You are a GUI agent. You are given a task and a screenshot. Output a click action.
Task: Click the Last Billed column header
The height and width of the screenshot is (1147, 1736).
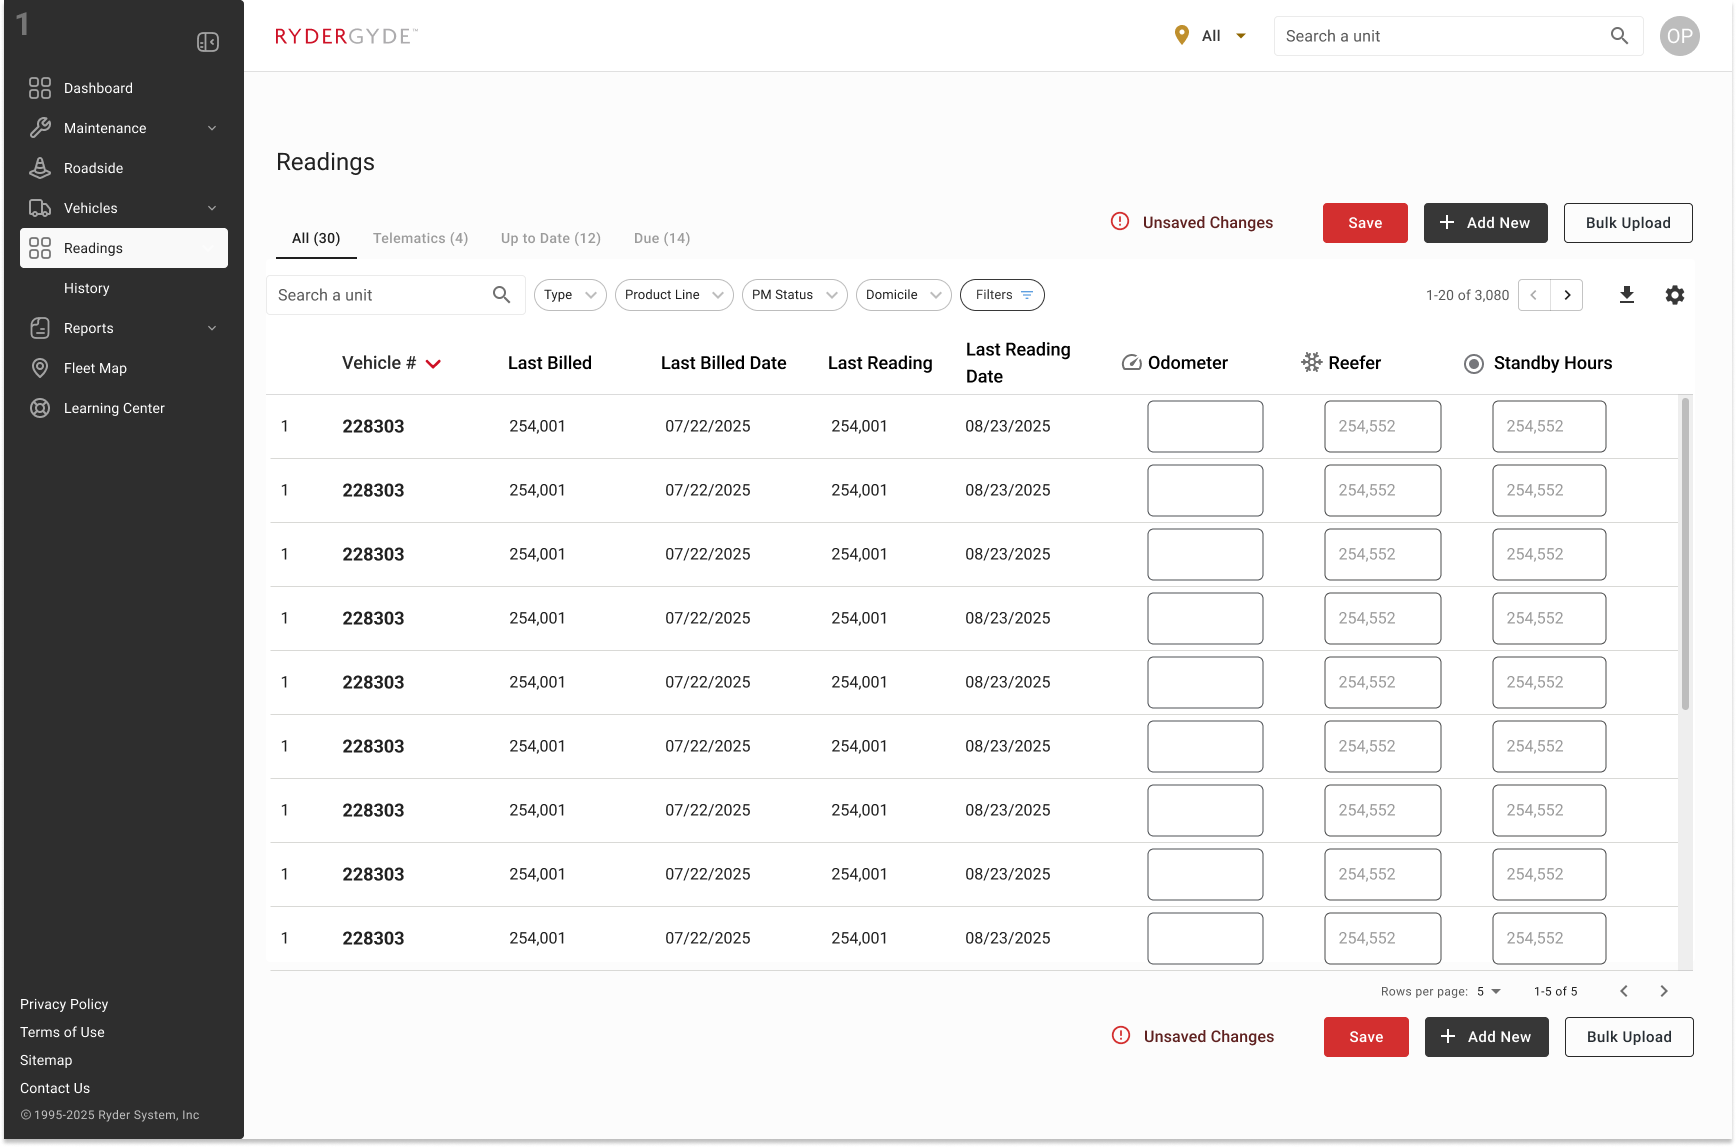point(550,363)
